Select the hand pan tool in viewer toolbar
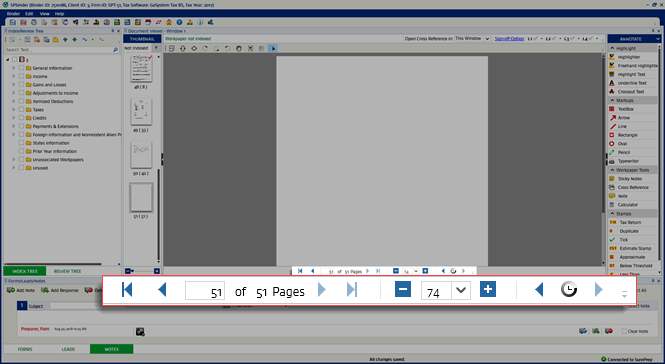 tap(239, 48)
